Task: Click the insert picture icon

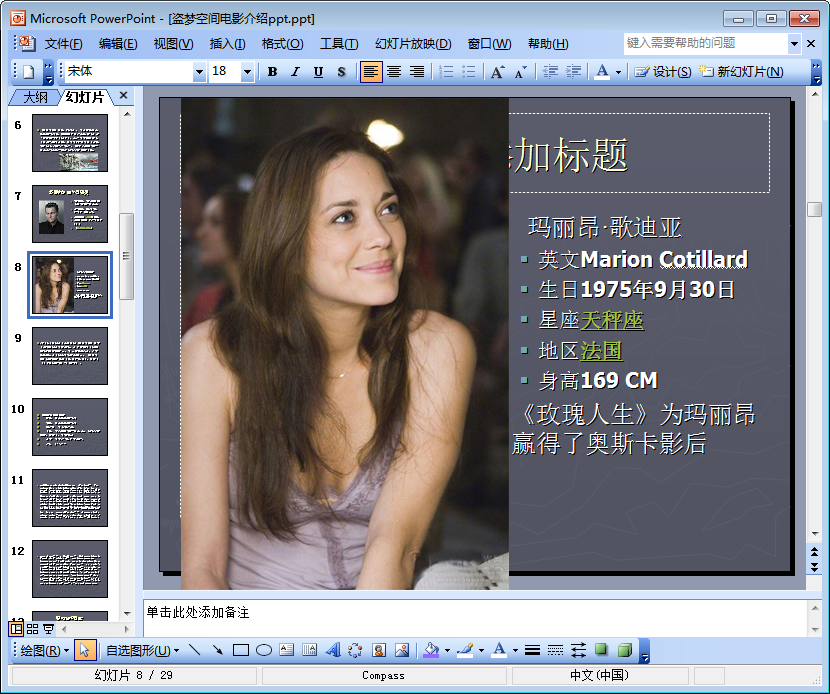Action: 402,650
